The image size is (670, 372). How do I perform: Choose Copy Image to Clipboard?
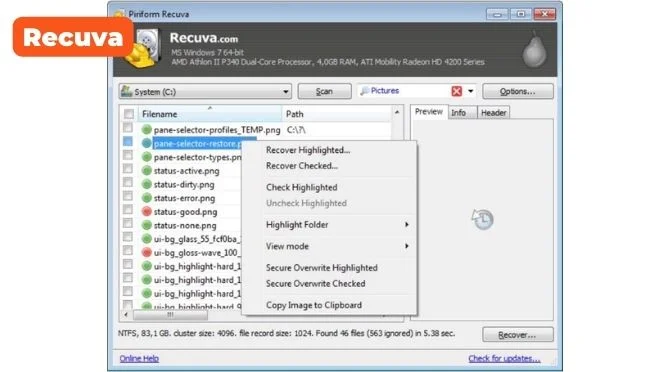pyautogui.click(x=314, y=305)
